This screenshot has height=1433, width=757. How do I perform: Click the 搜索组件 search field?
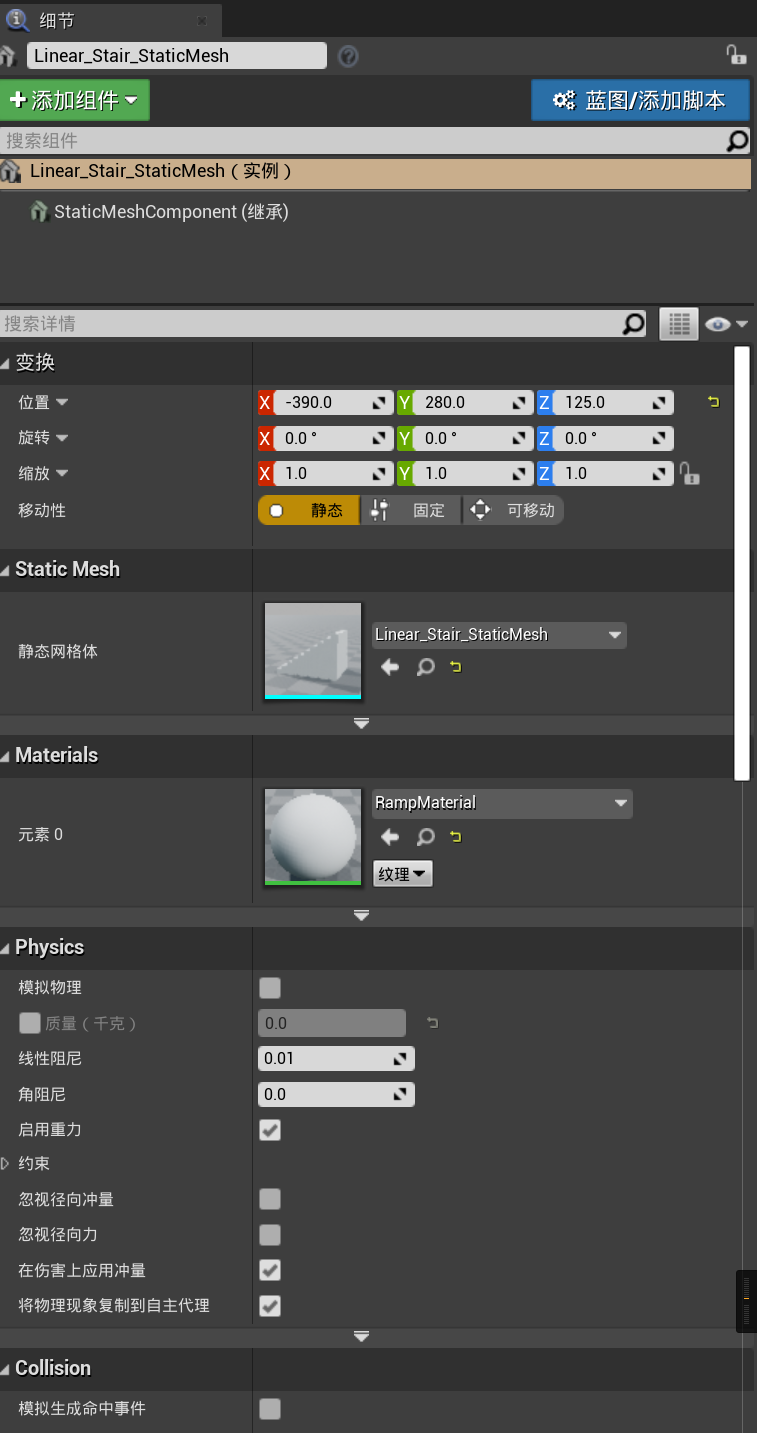point(362,141)
